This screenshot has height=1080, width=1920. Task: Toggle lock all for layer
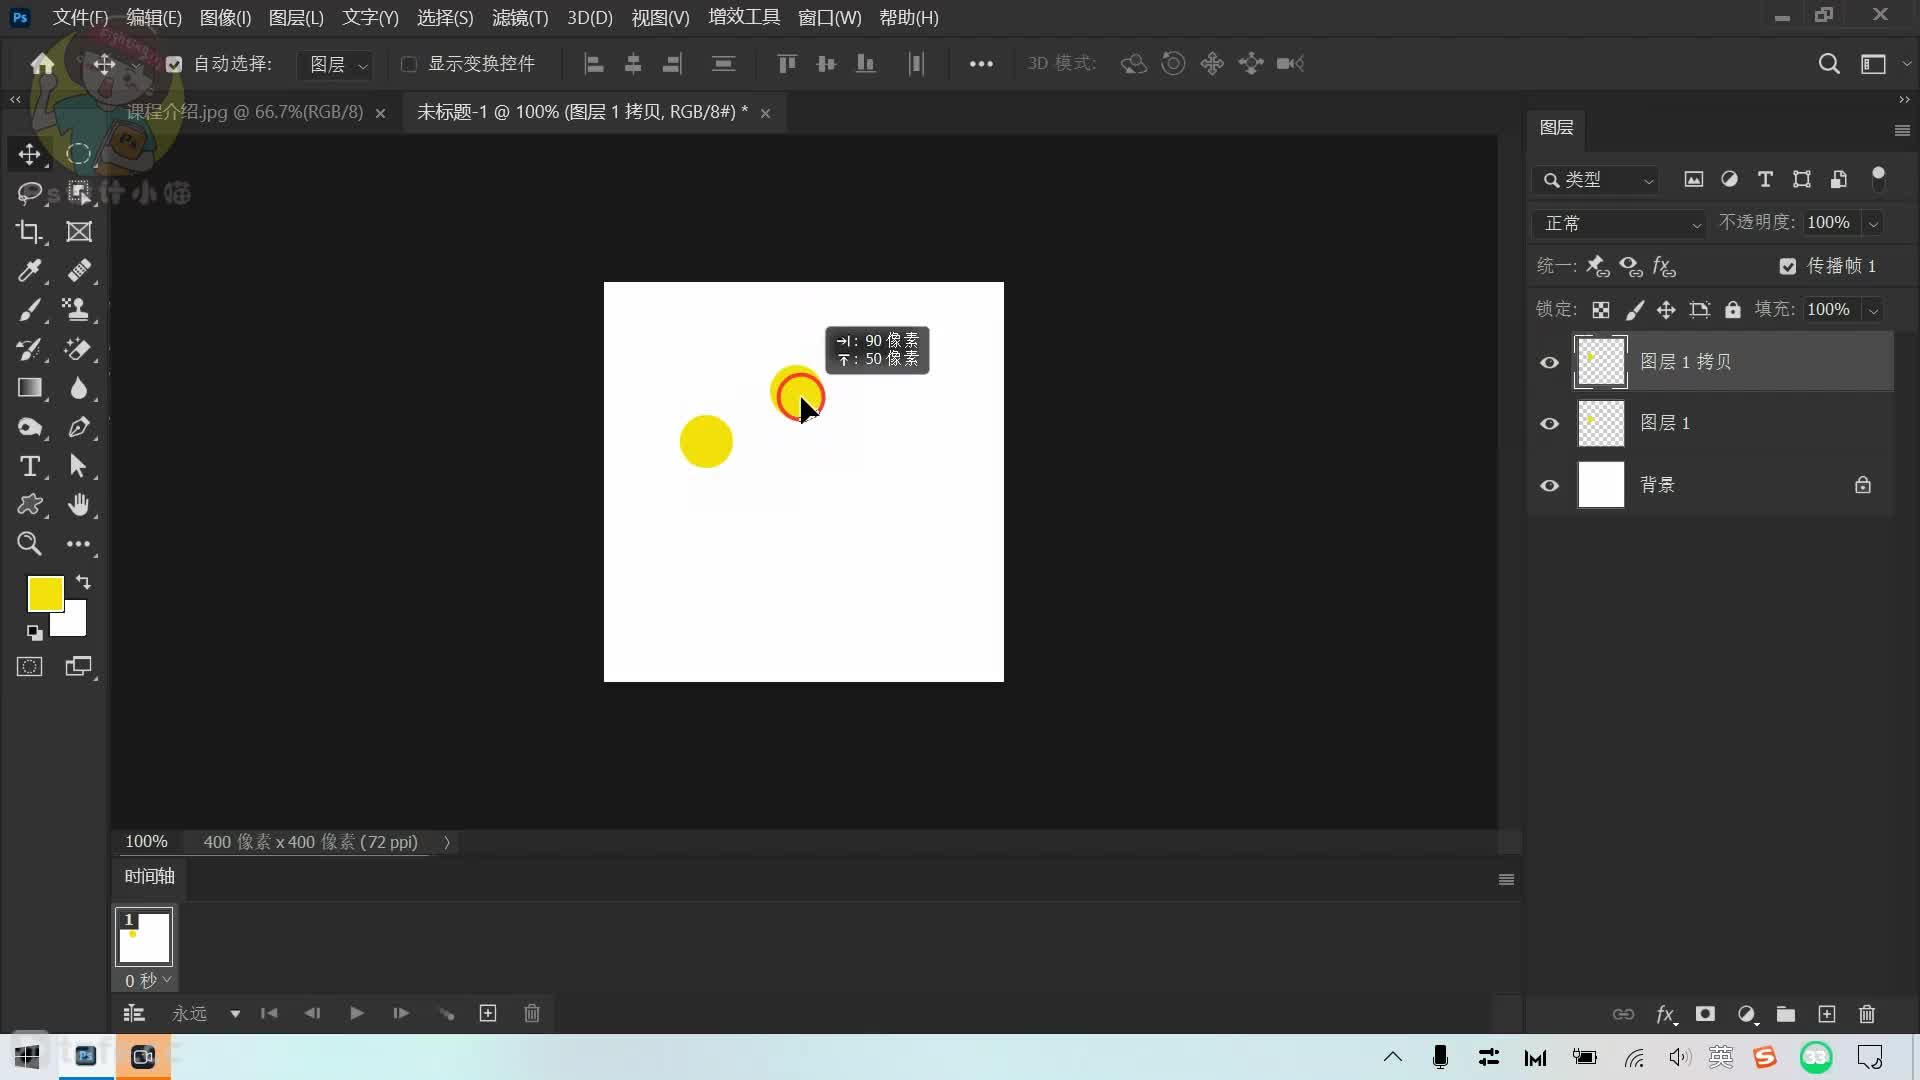click(x=1733, y=310)
